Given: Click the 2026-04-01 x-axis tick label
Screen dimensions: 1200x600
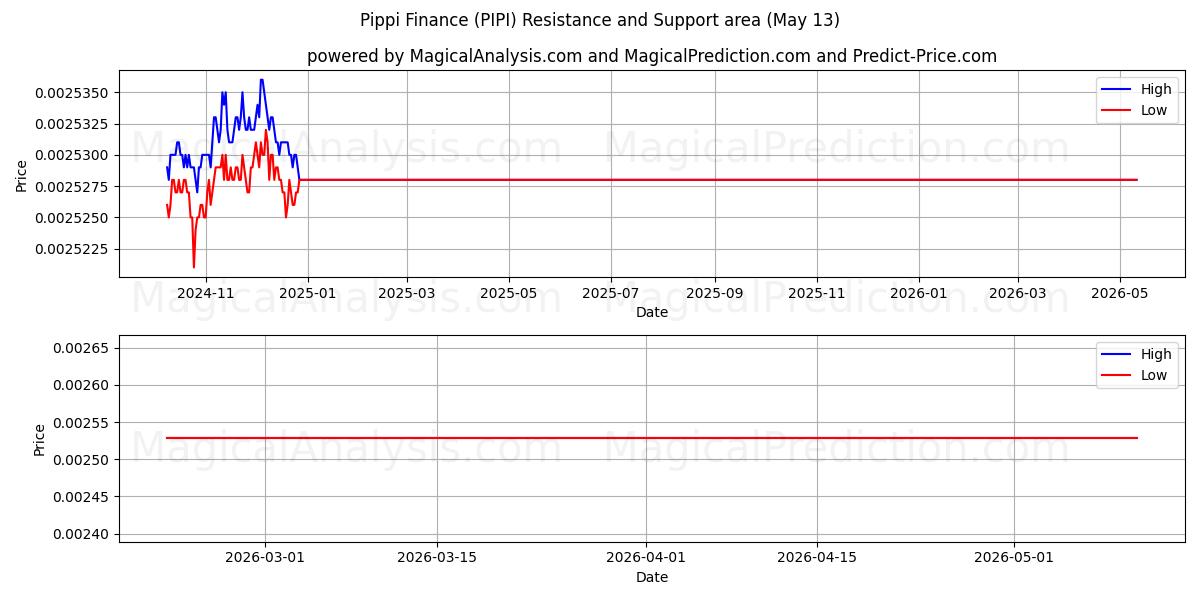Looking at the screenshot, I should 645,558.
